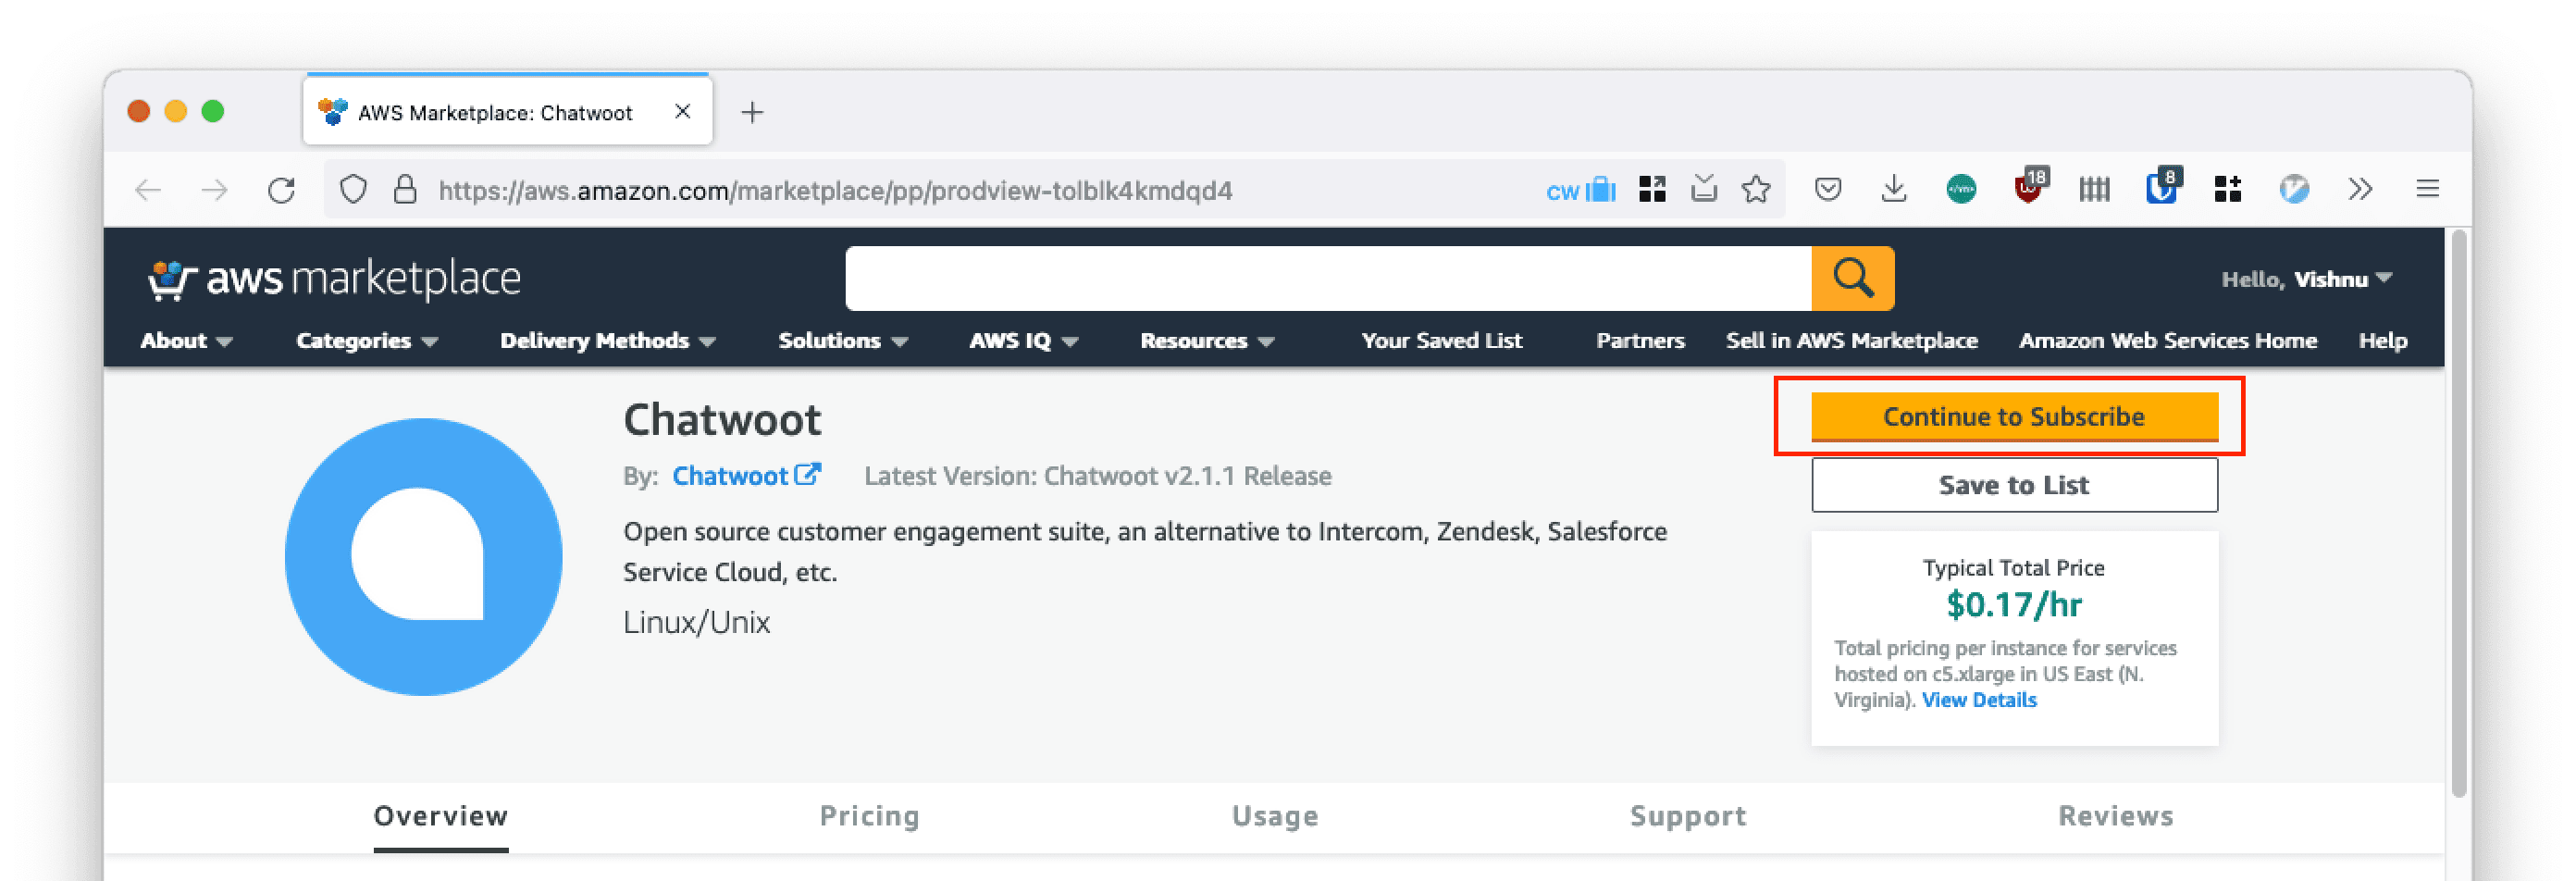Click Continue to Subscribe

2014,416
